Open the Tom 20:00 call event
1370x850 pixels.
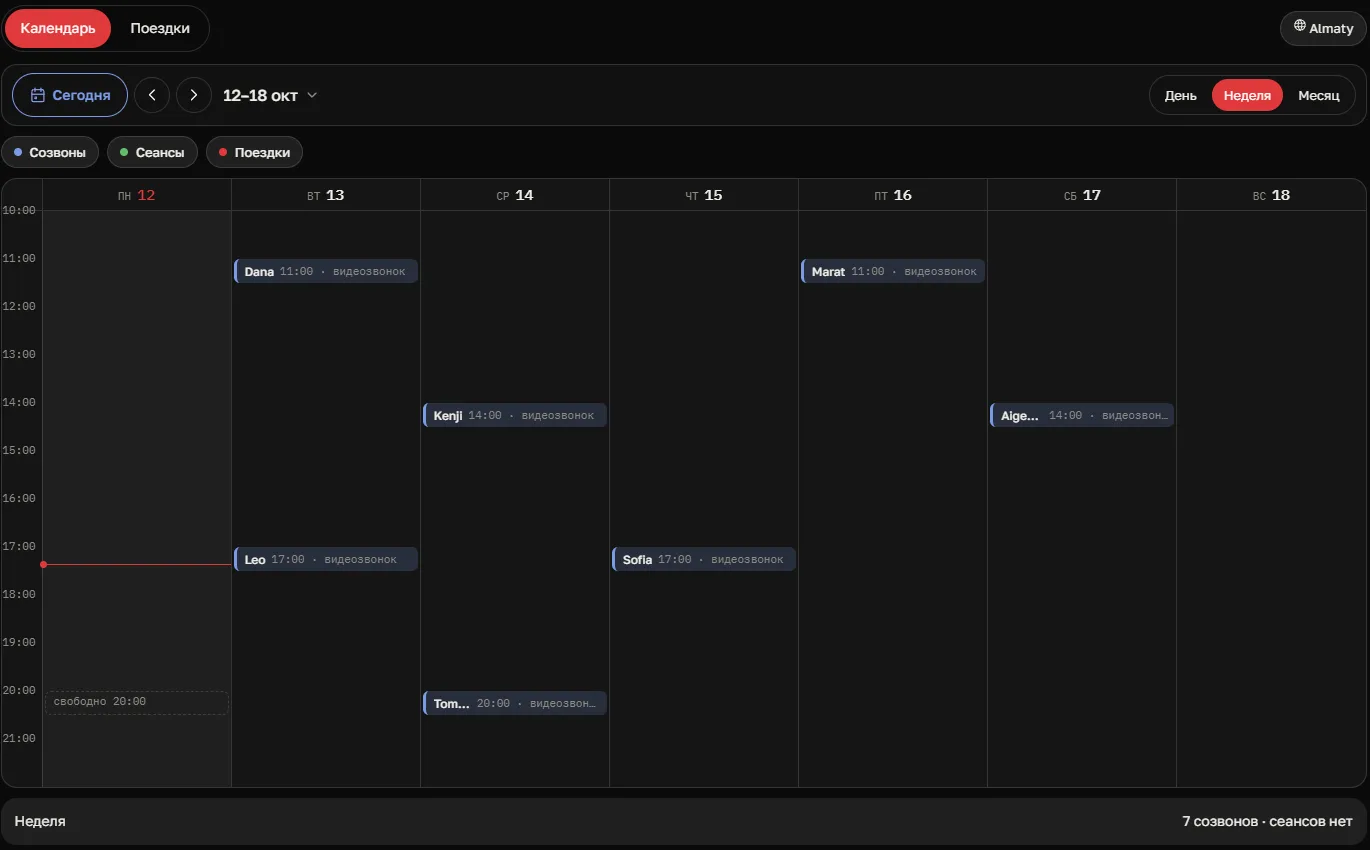click(515, 703)
